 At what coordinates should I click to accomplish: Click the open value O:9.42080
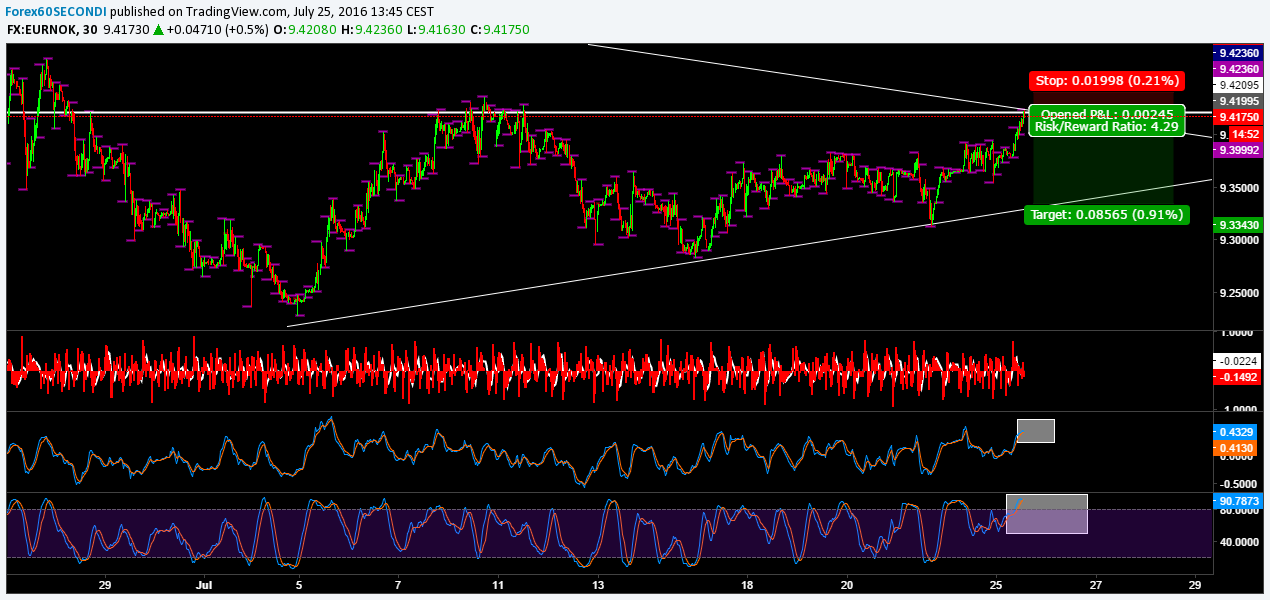306,30
